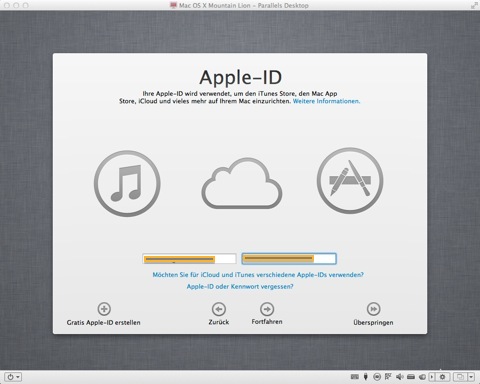Image resolution: width=480 pixels, height=384 pixels.
Task: Click the shared folders flag icon in status bar
Action: point(388,377)
